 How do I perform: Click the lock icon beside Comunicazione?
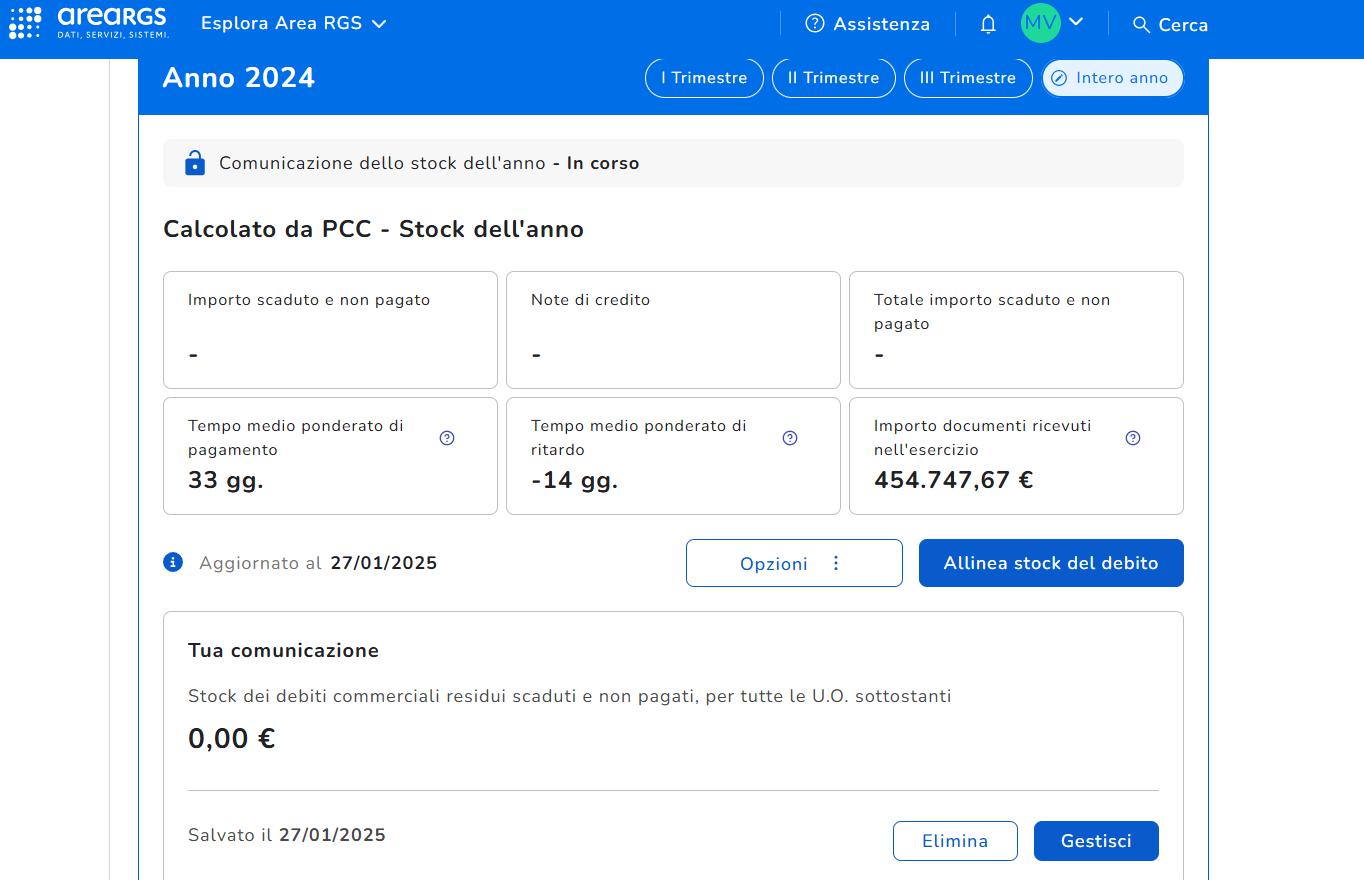(x=194, y=163)
